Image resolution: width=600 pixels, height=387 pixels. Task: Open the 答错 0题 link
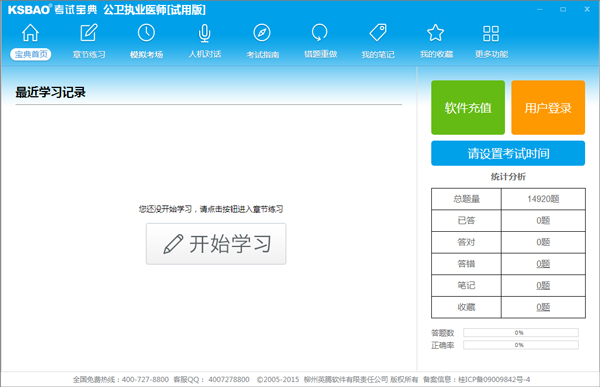tap(543, 264)
